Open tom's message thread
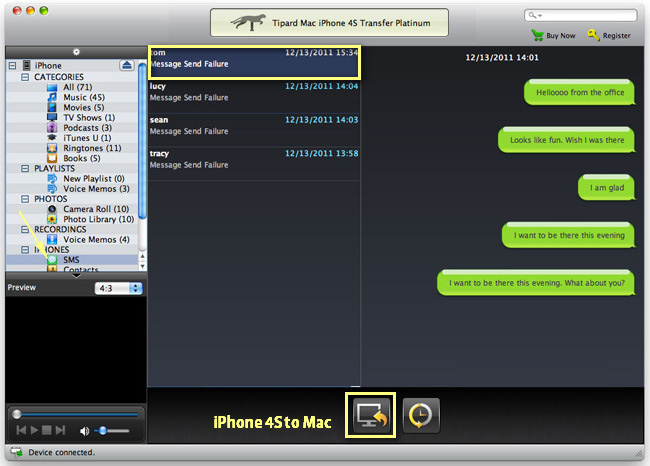 pos(254,62)
